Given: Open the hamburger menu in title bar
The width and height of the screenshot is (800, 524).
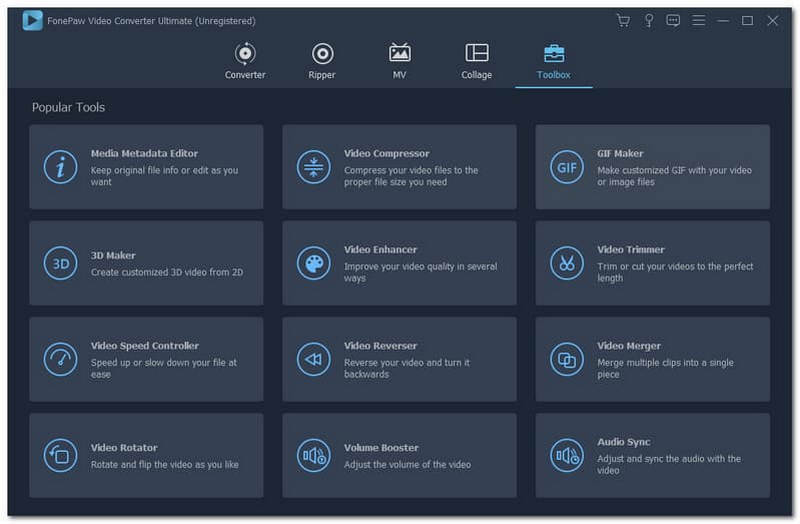Looking at the screenshot, I should pos(698,21).
